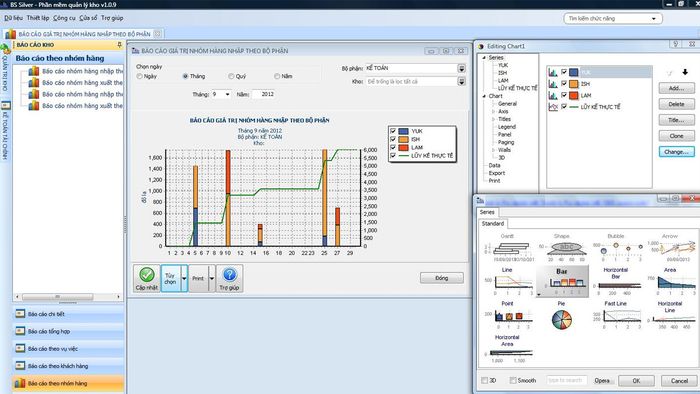This screenshot has width=700, height=394.
Task: Click the Clone button
Action: tap(676, 136)
